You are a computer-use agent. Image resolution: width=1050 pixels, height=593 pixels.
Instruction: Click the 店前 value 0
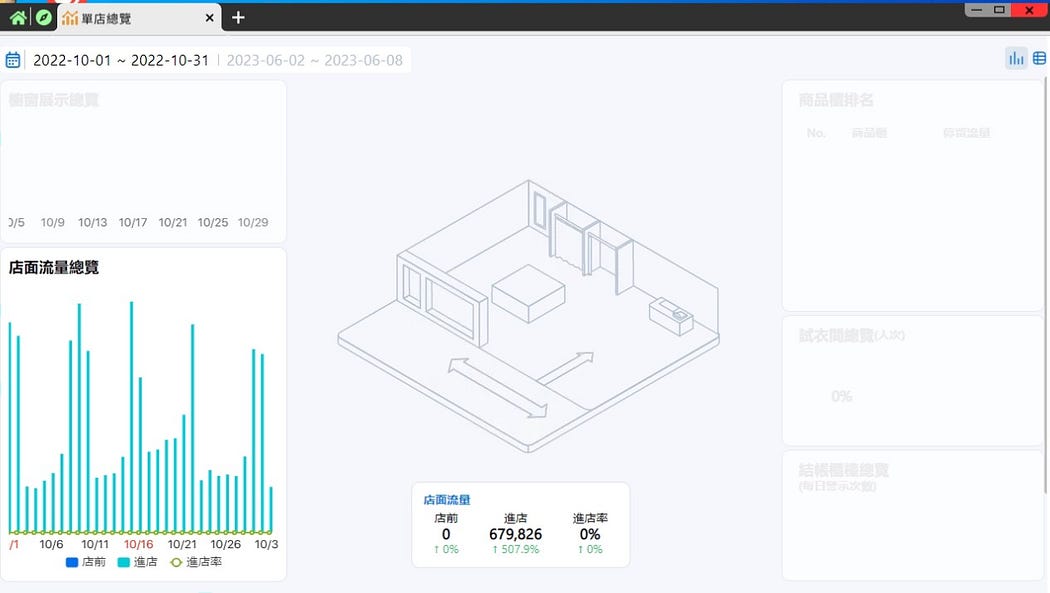coord(446,534)
